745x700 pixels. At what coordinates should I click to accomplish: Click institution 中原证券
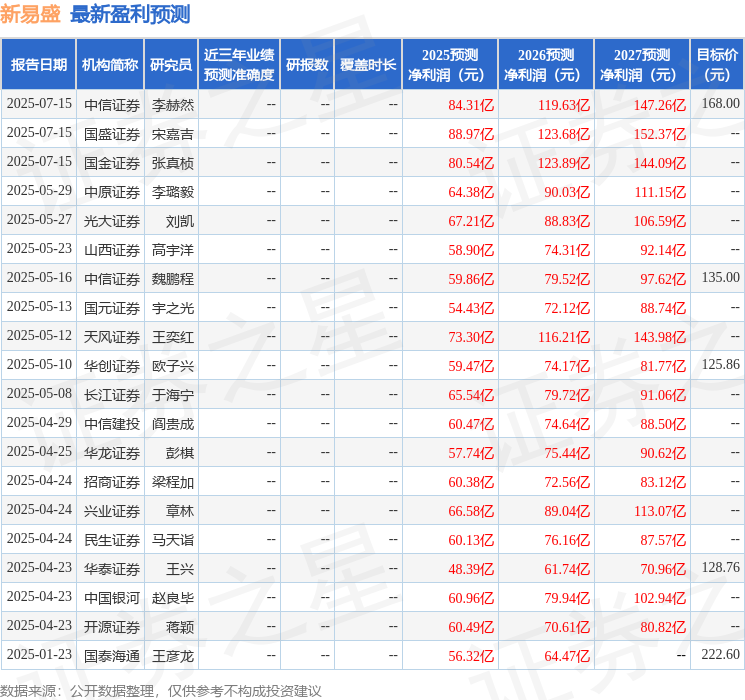(112, 192)
